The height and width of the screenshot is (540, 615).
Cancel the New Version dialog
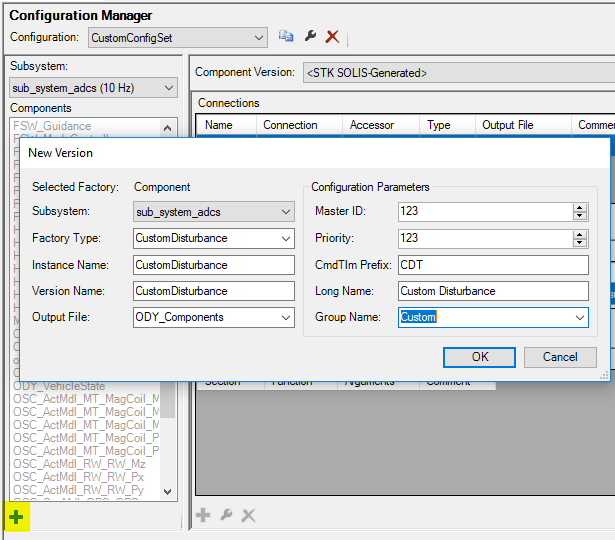pyautogui.click(x=560, y=357)
